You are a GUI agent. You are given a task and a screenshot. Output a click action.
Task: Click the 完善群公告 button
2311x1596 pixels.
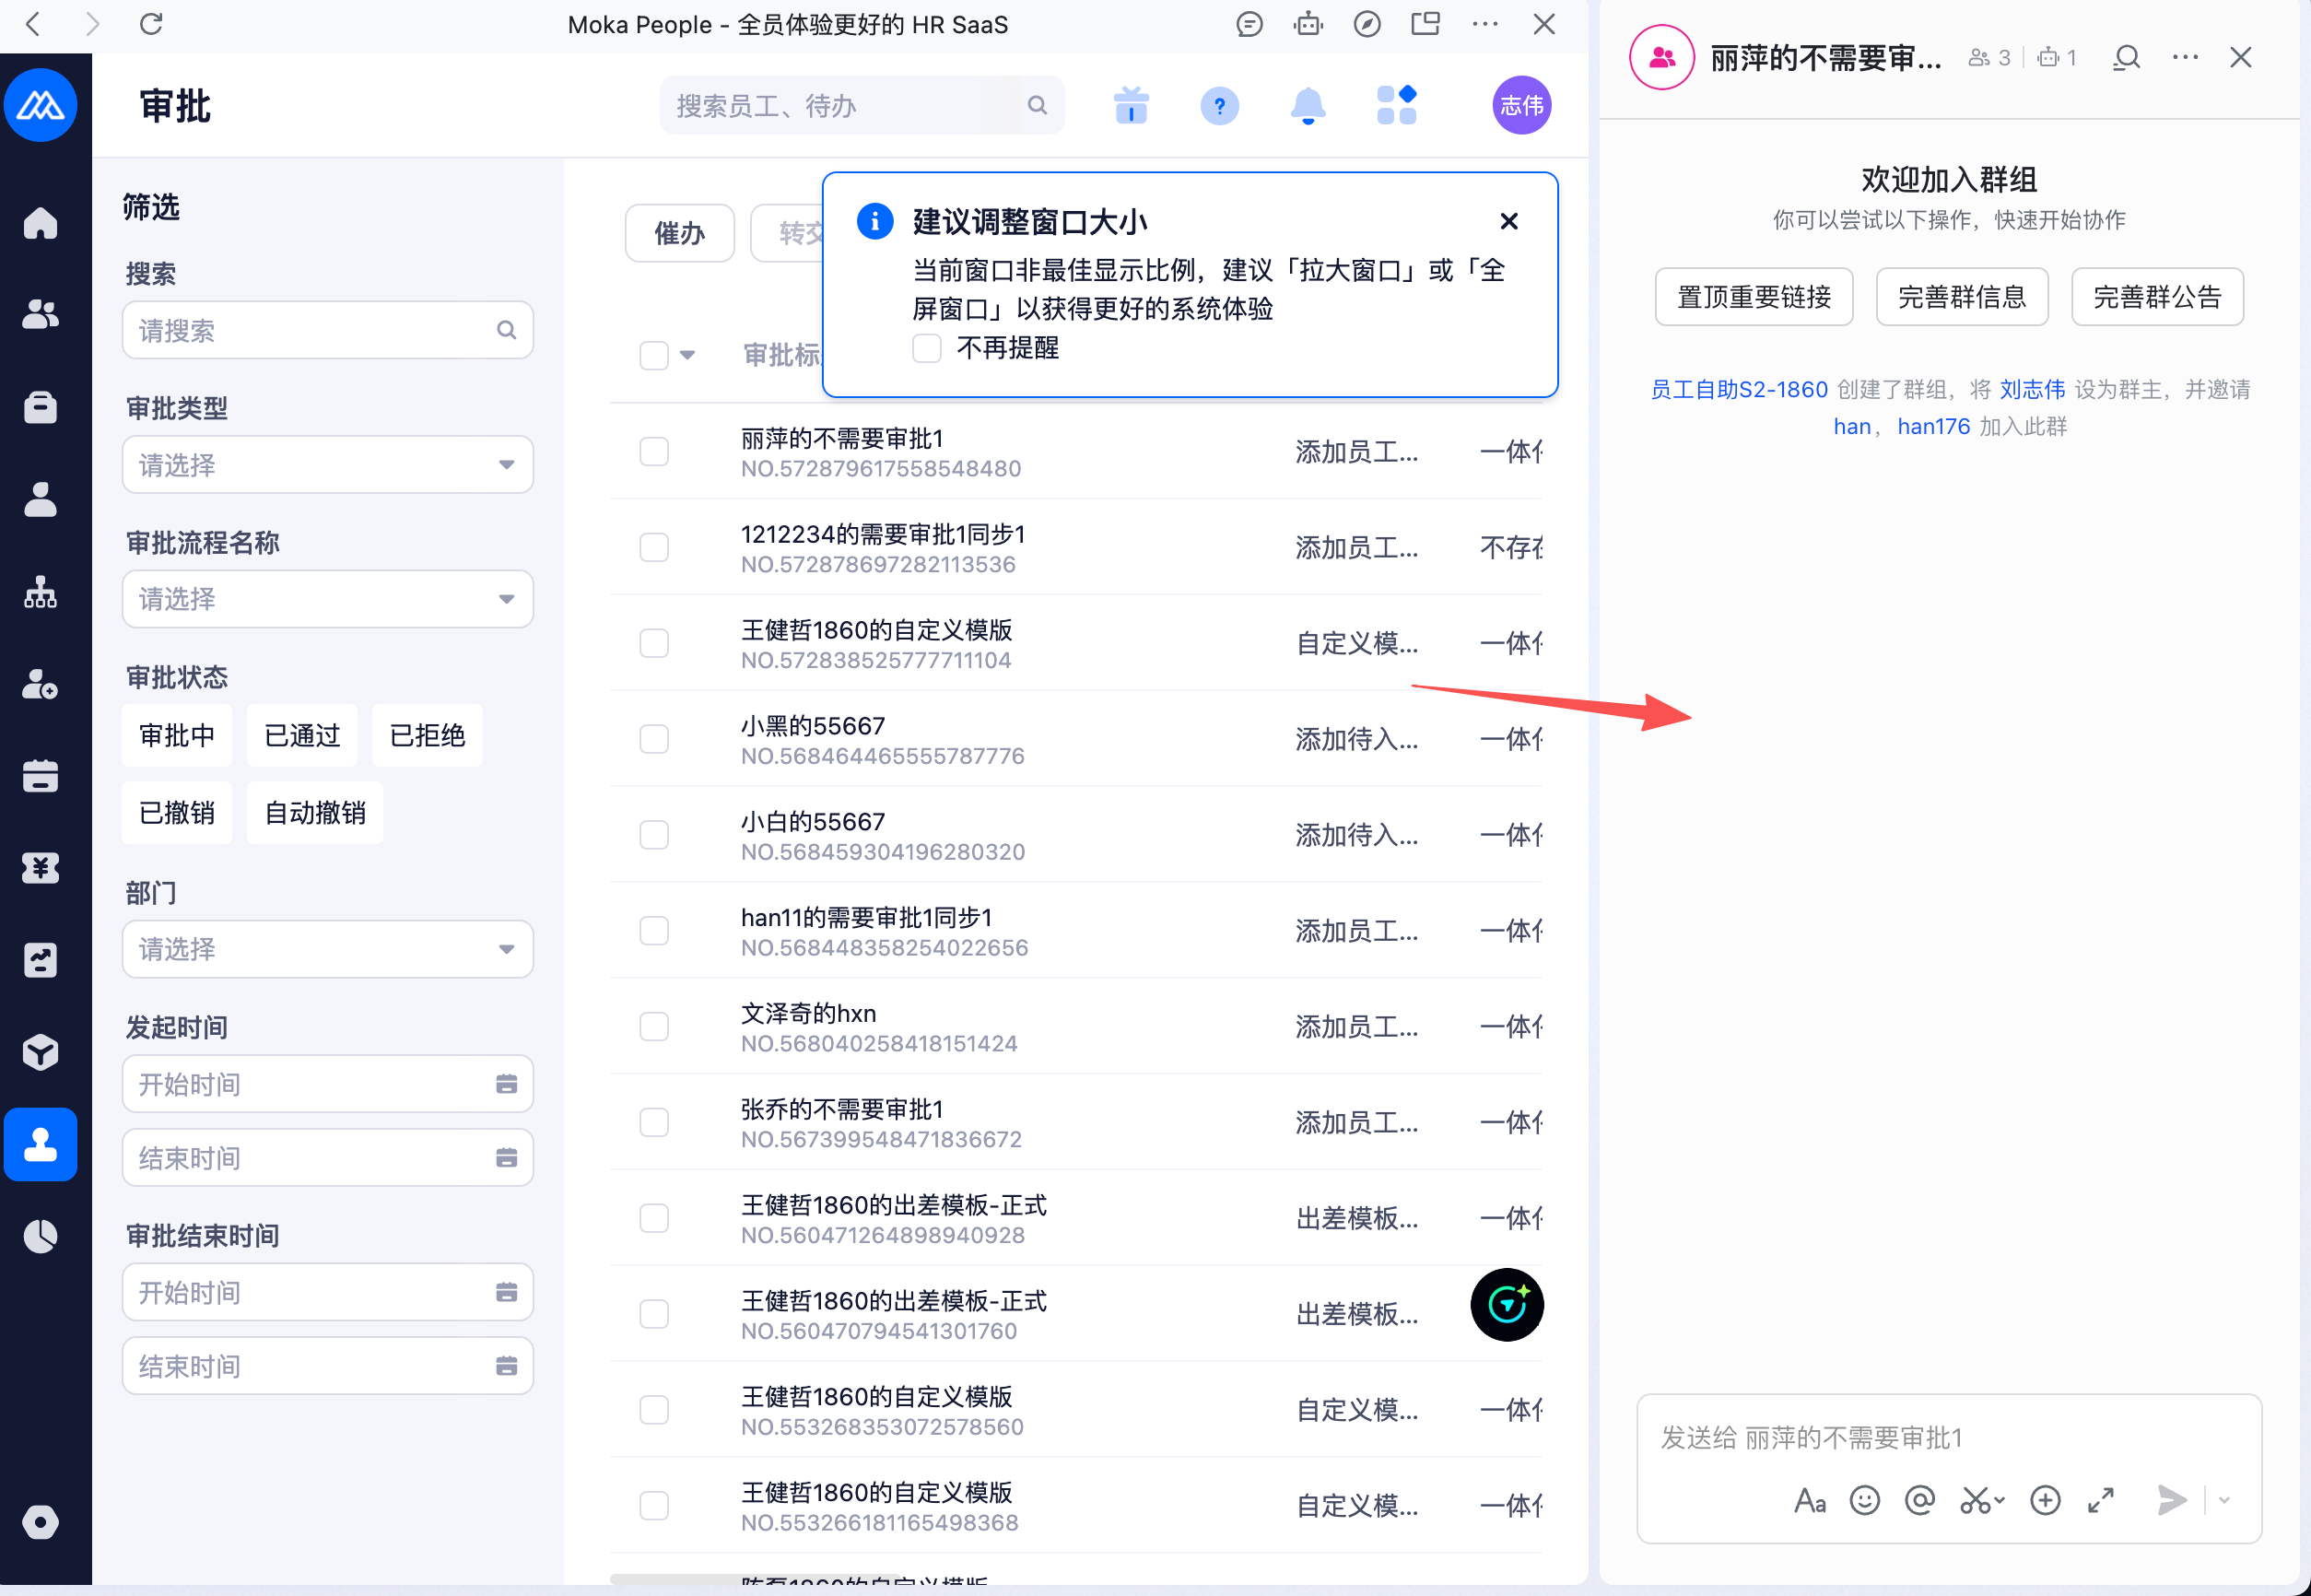click(2157, 297)
